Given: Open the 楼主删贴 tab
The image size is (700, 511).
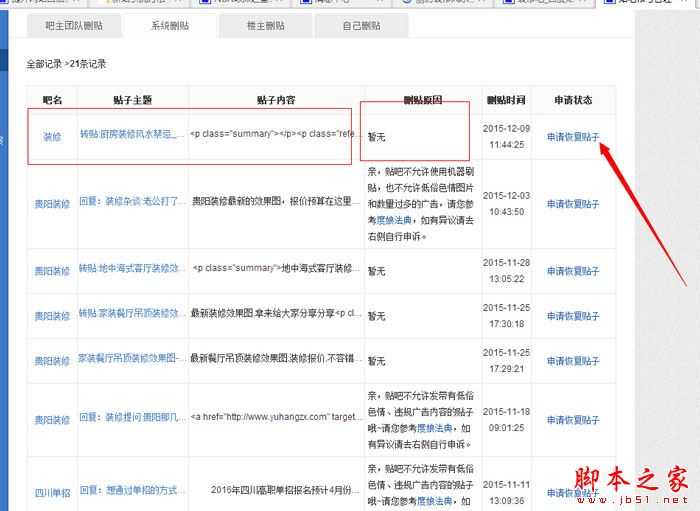Looking at the screenshot, I should tap(264, 25).
